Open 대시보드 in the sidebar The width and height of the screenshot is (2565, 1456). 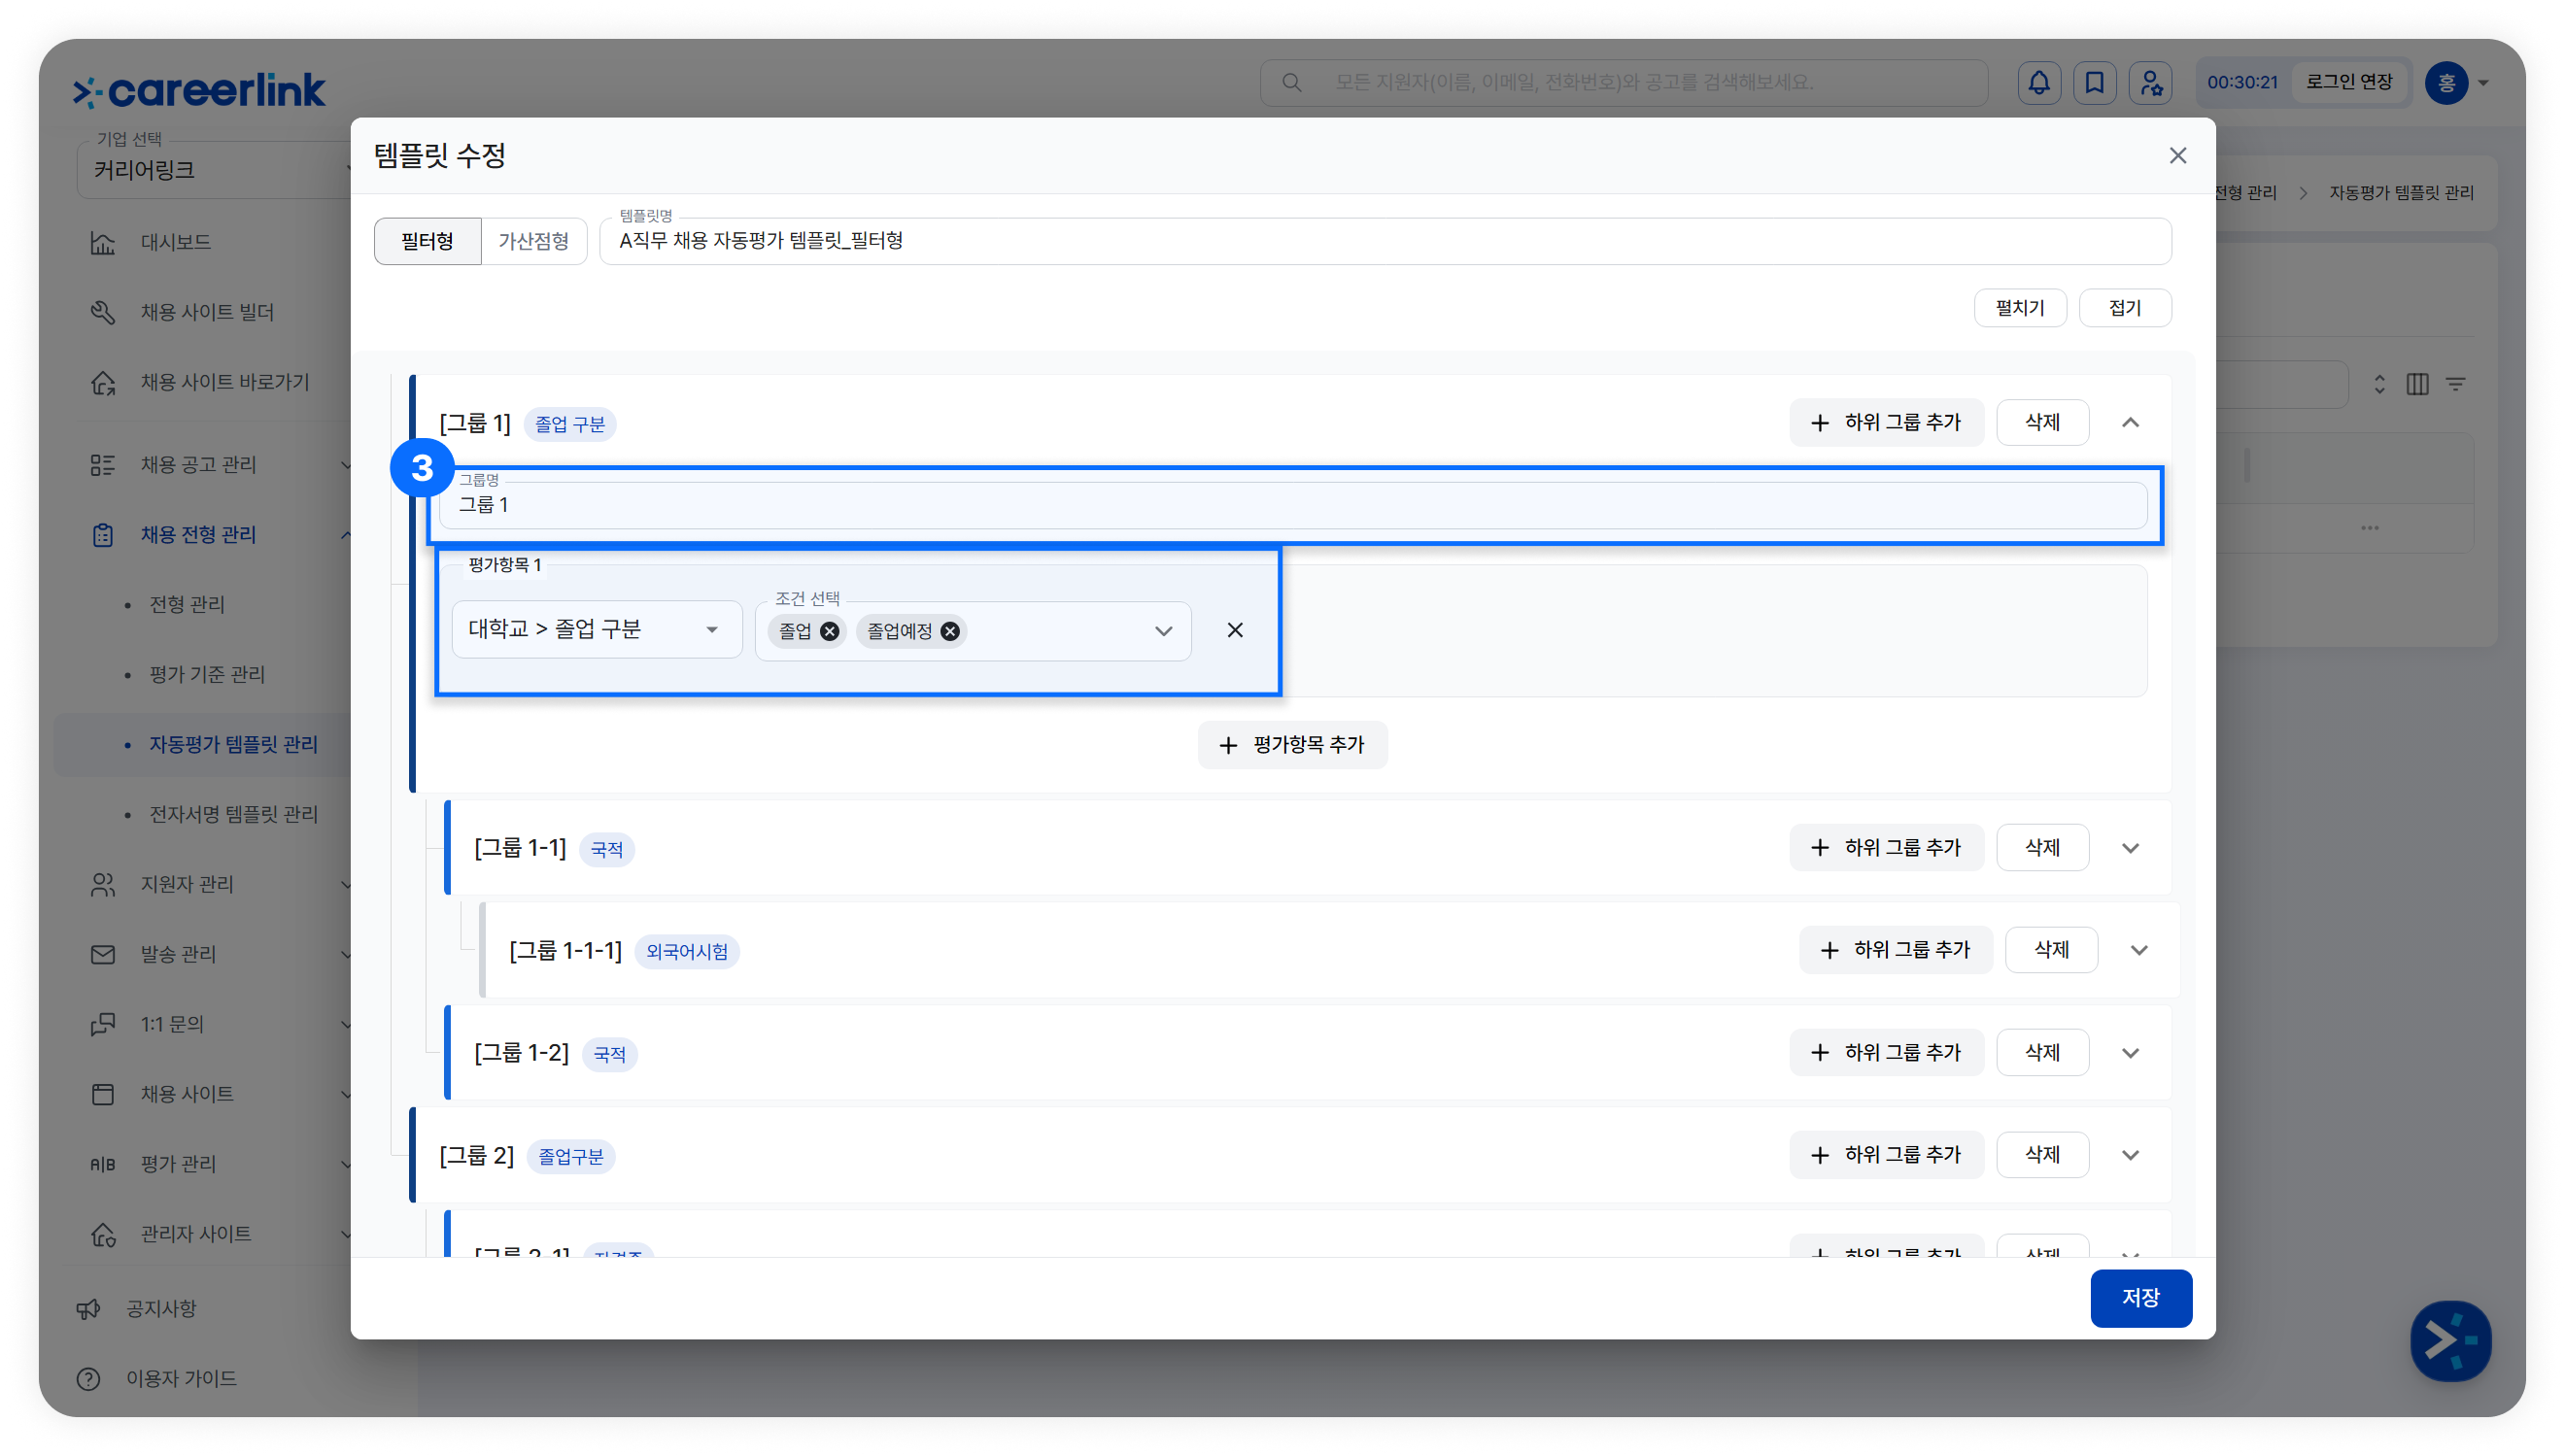click(x=175, y=243)
